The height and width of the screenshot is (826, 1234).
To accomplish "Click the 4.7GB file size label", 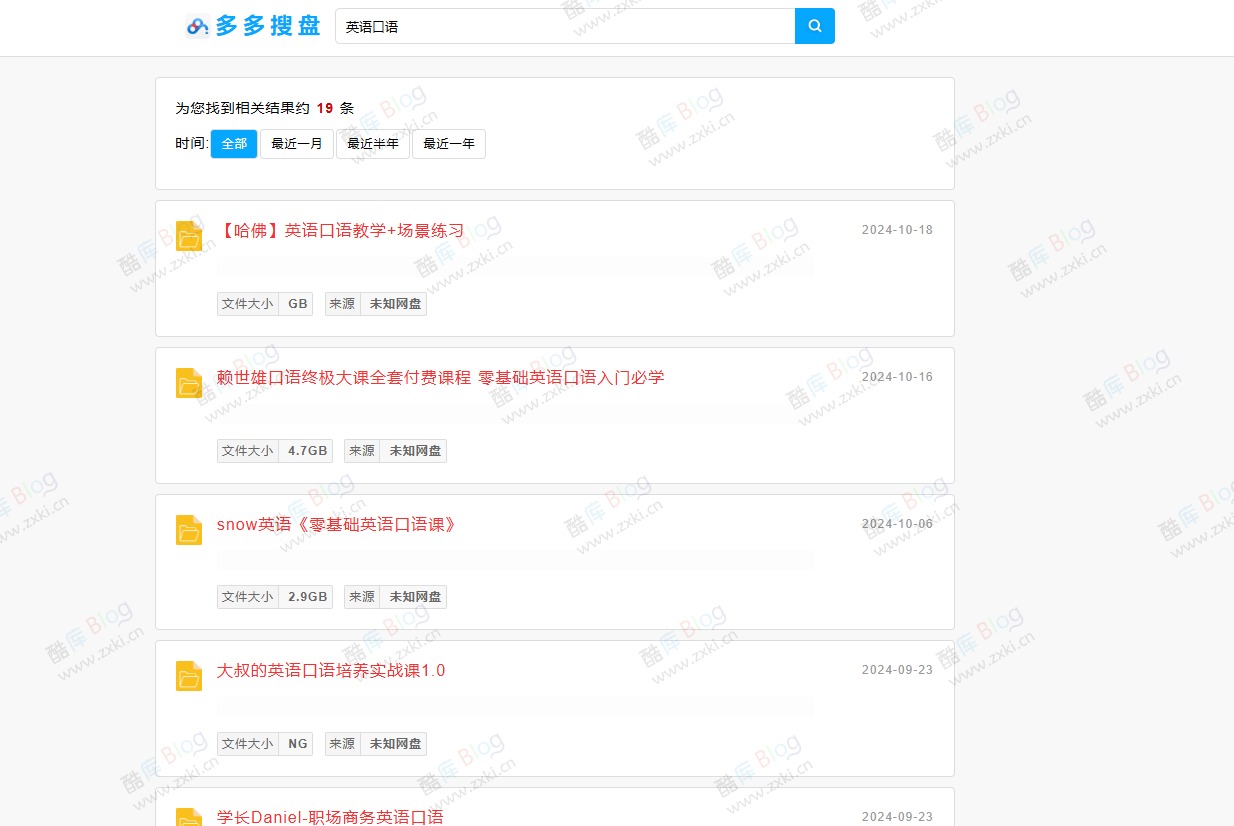I will tap(306, 450).
